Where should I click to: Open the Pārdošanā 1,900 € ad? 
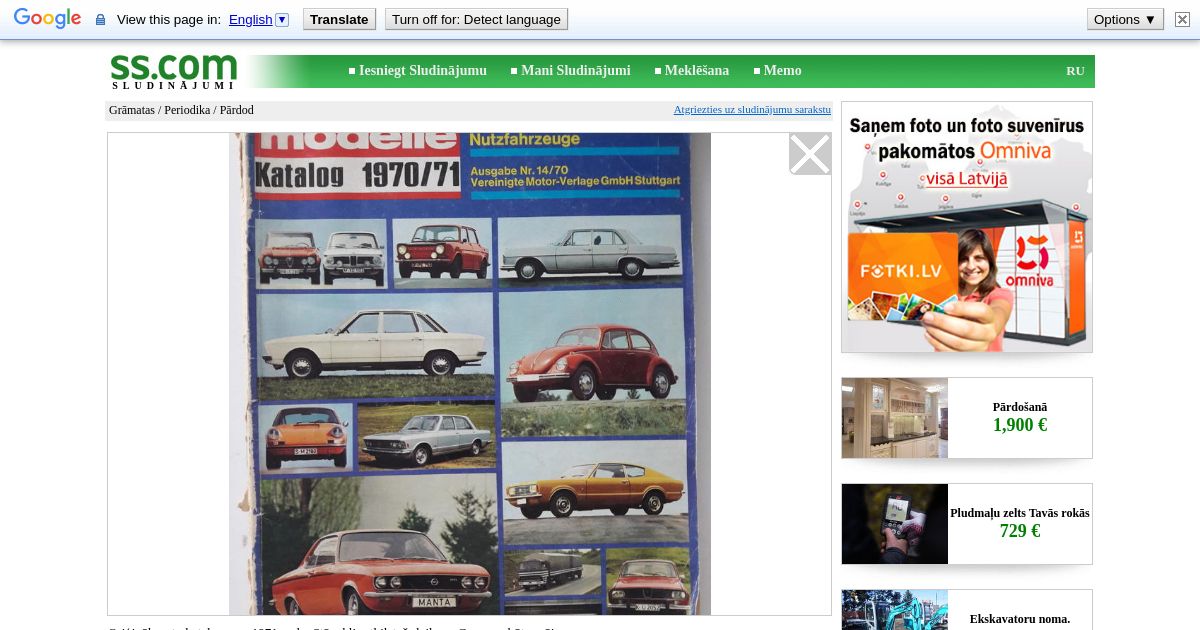click(967, 418)
